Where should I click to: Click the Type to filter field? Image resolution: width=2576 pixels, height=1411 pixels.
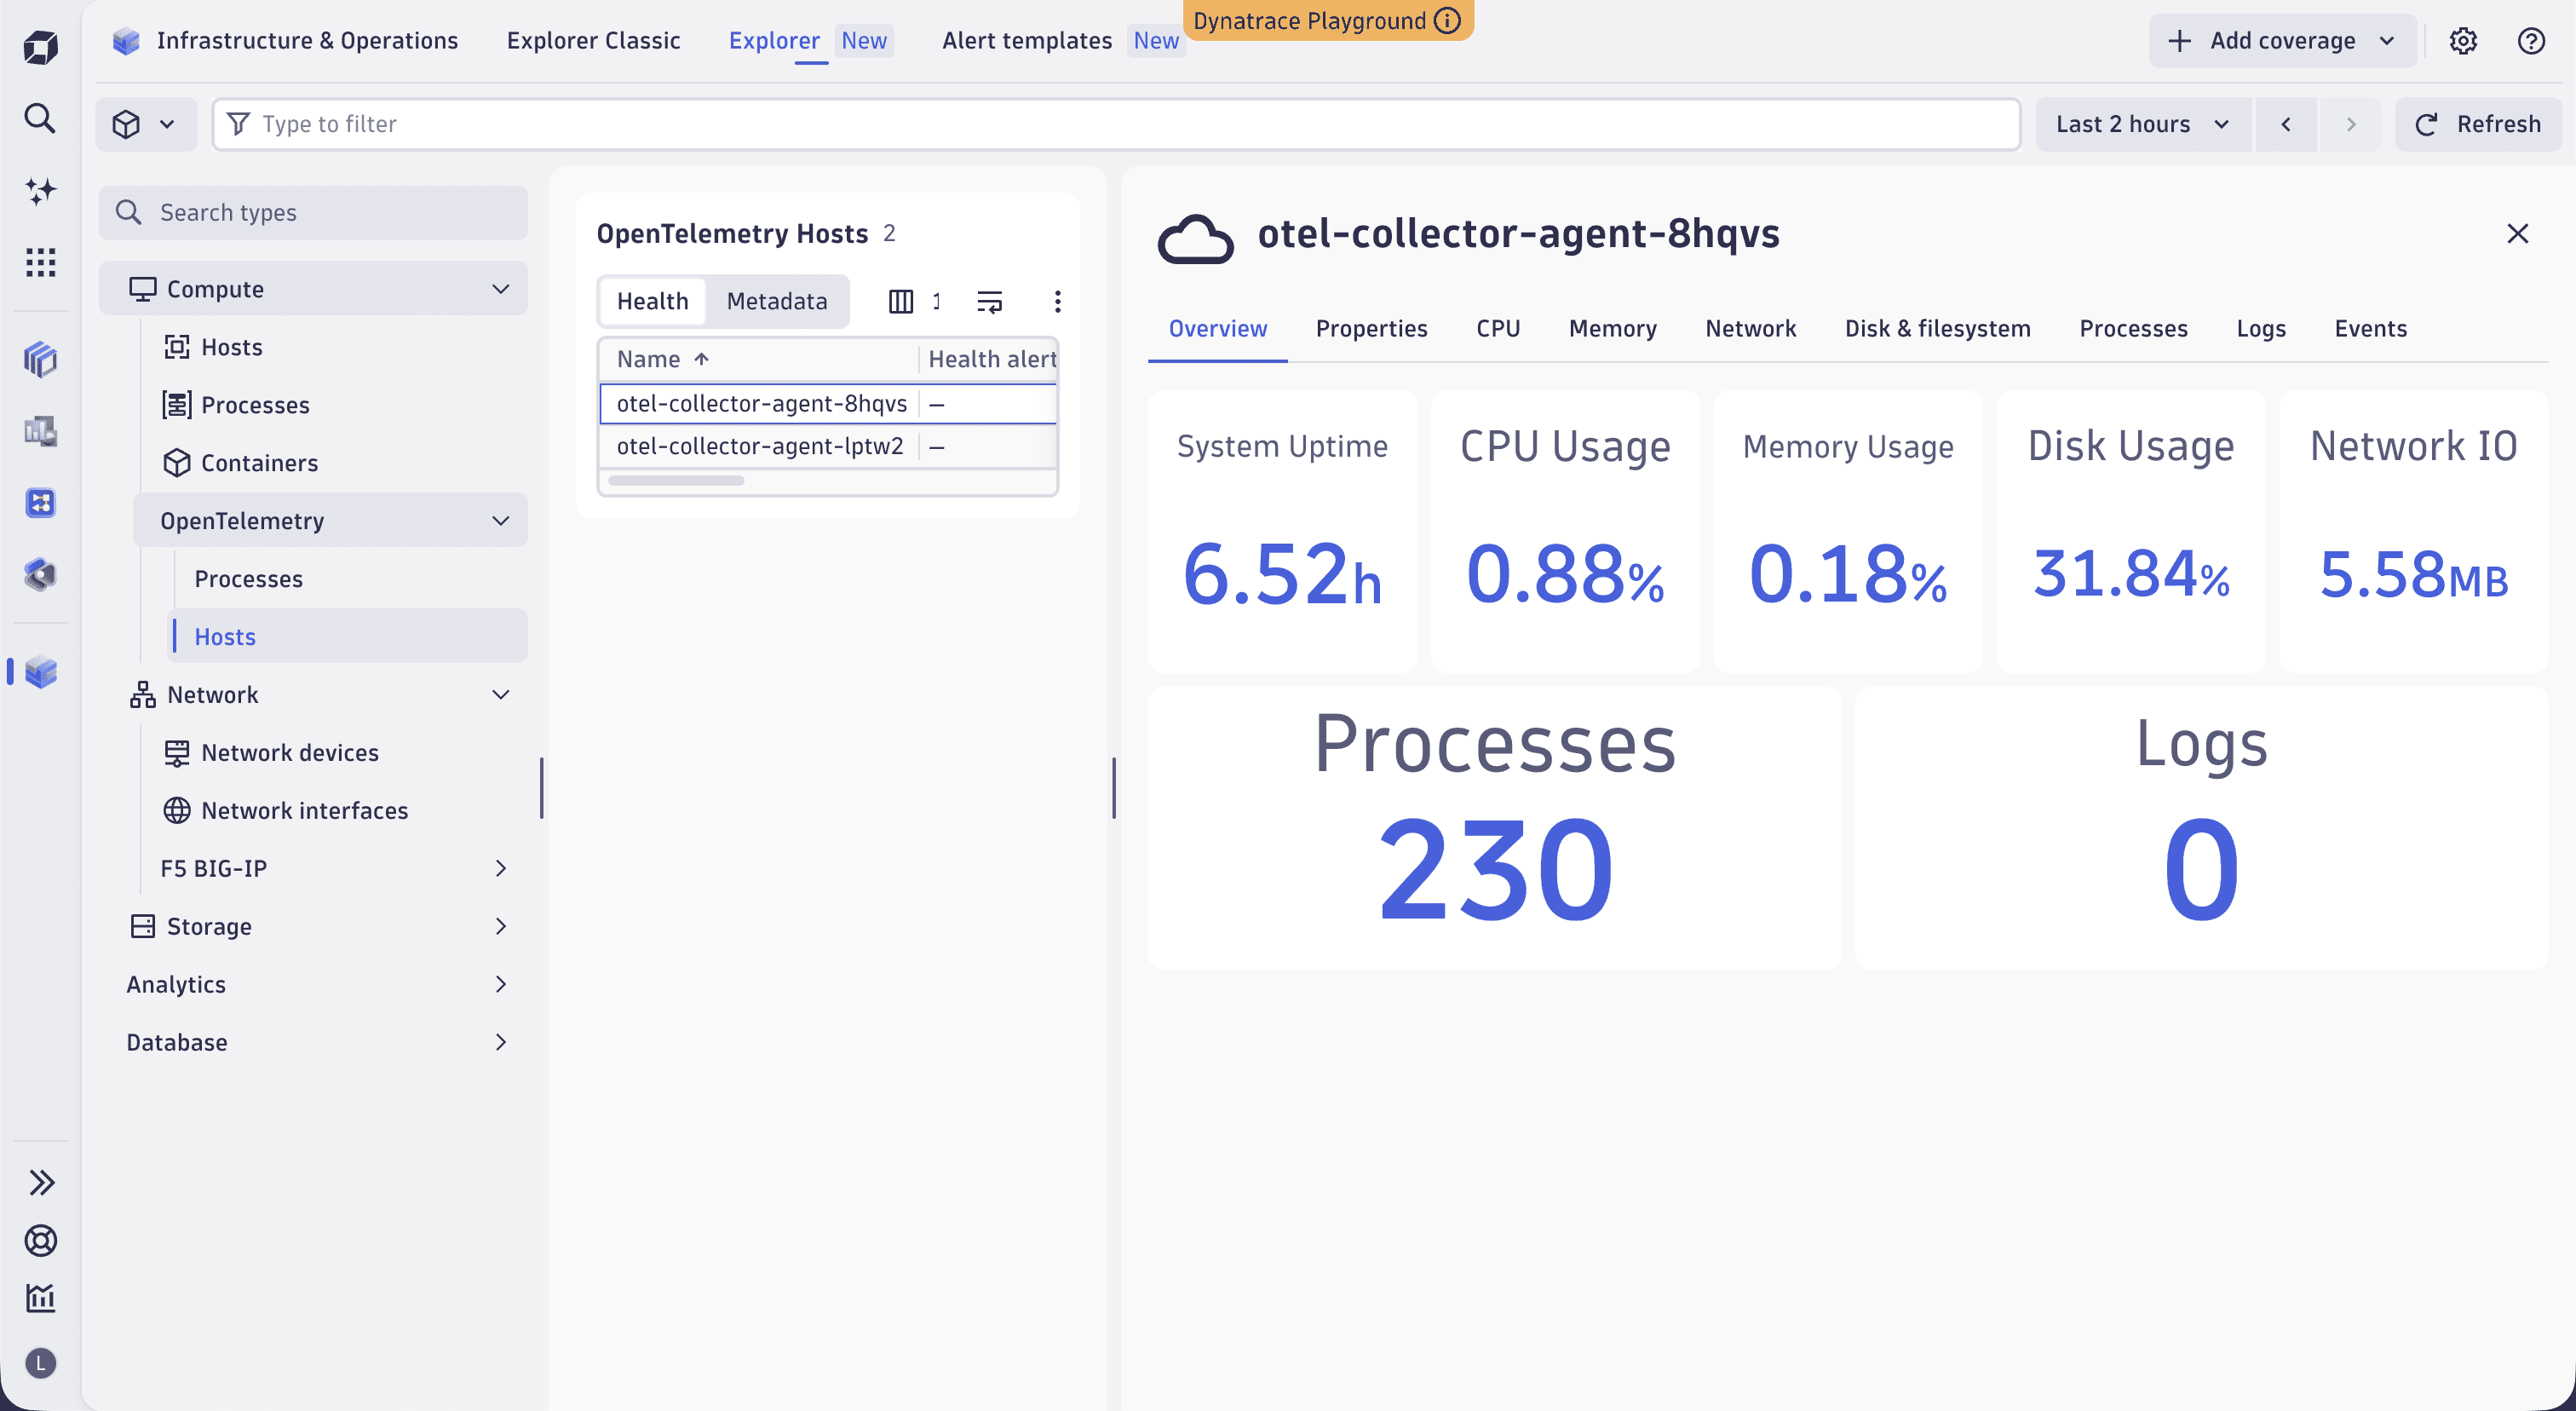tap(1116, 124)
